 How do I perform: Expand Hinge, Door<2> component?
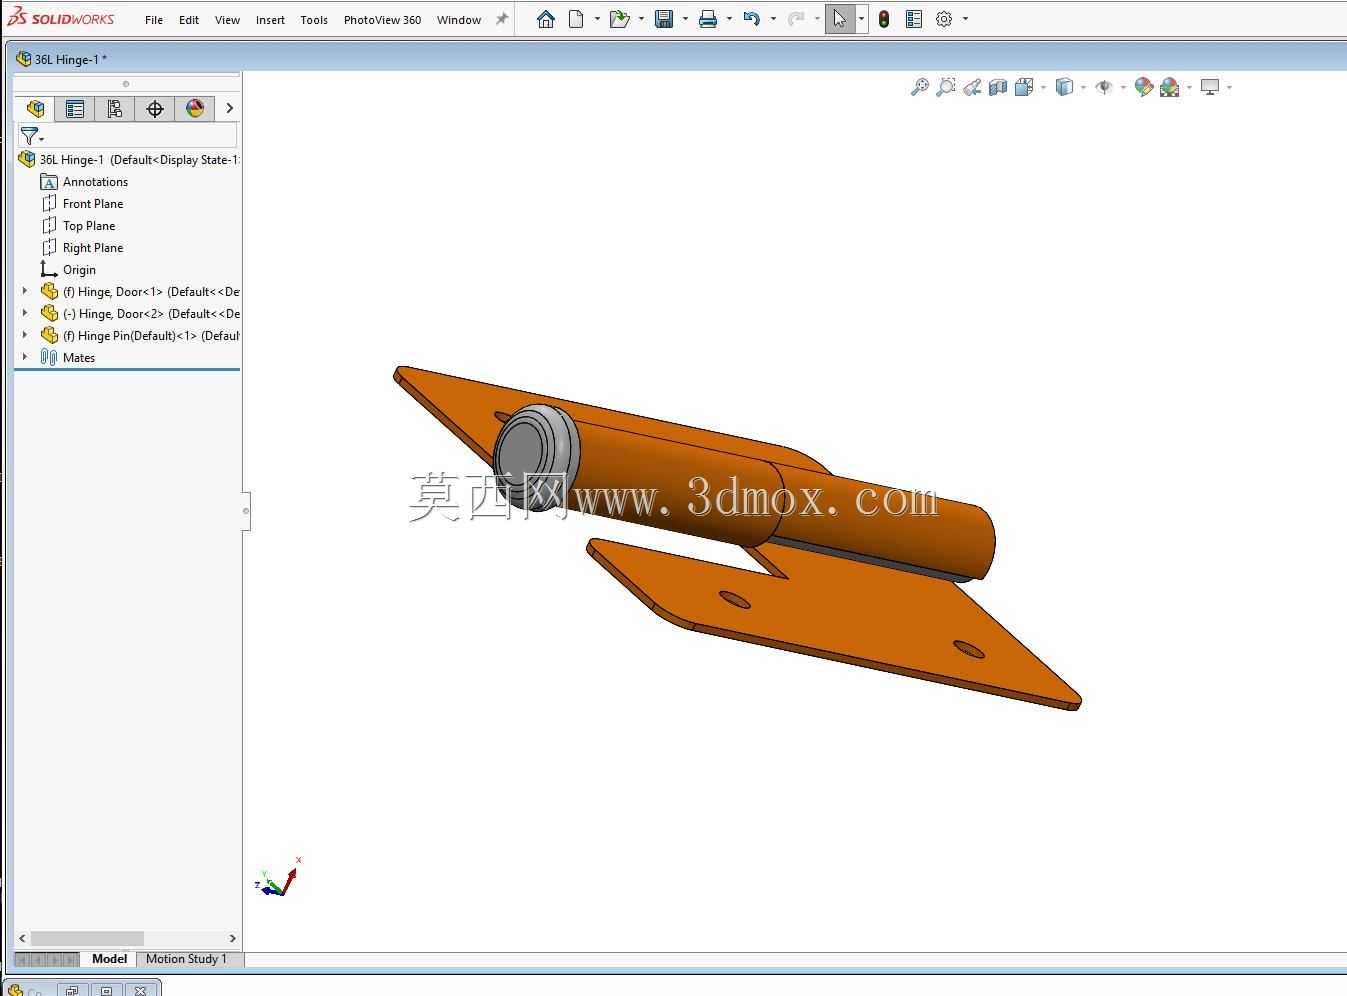pos(25,313)
